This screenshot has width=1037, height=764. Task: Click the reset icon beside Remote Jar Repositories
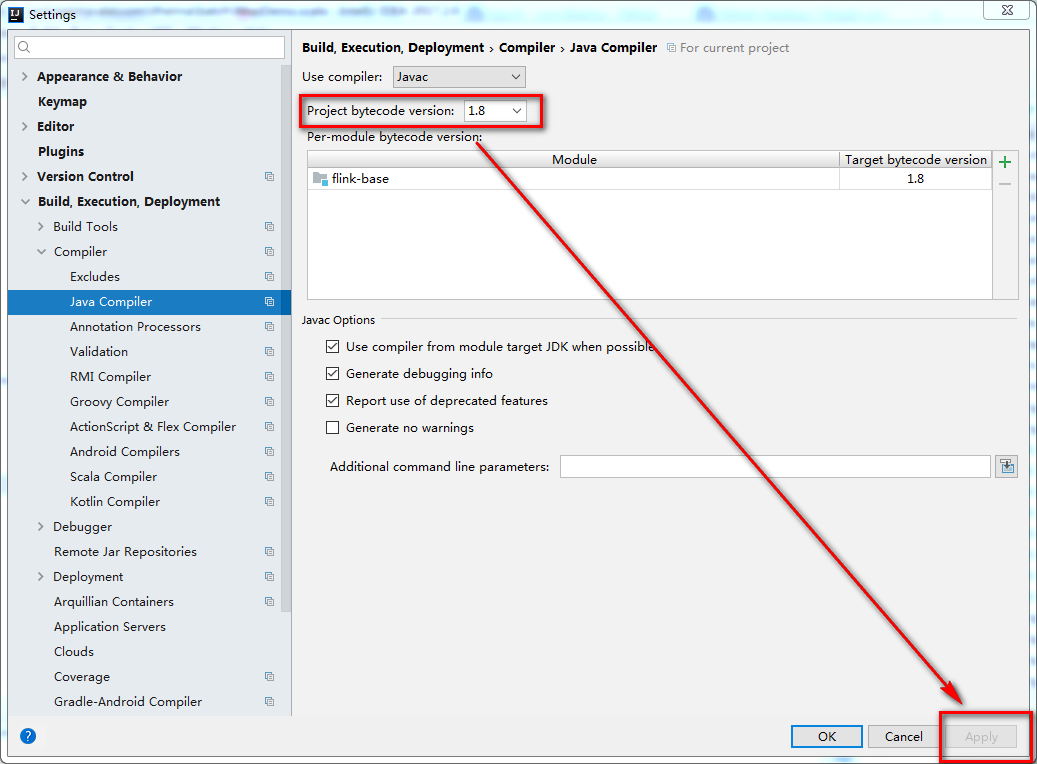[269, 551]
